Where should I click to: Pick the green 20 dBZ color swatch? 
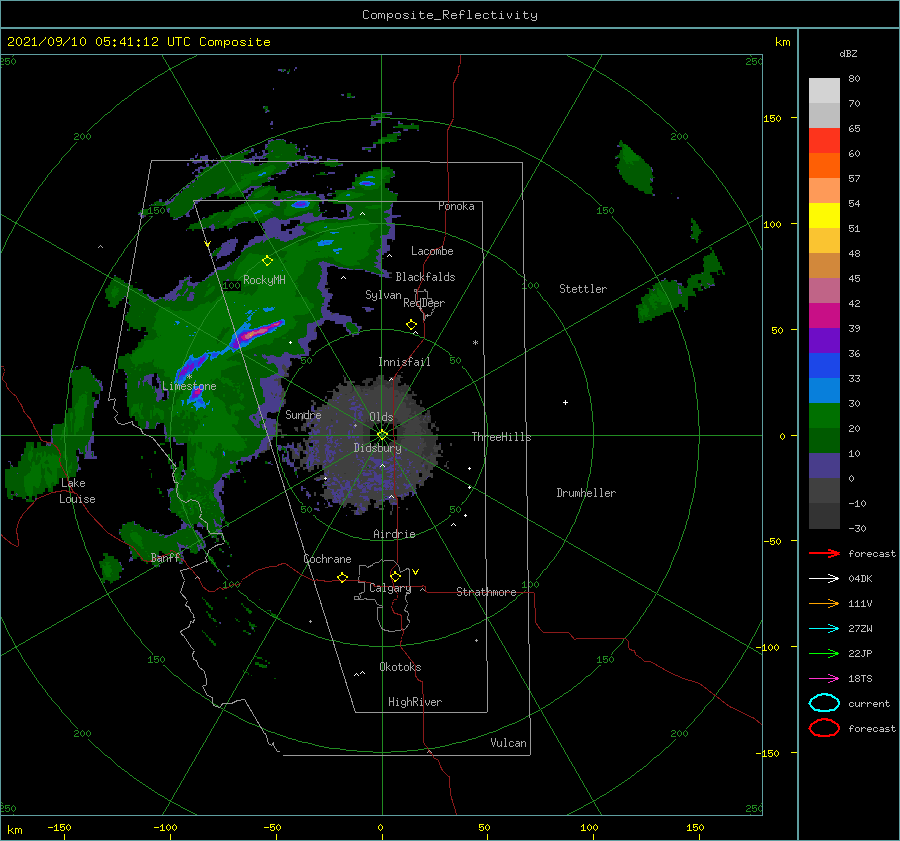point(824,415)
